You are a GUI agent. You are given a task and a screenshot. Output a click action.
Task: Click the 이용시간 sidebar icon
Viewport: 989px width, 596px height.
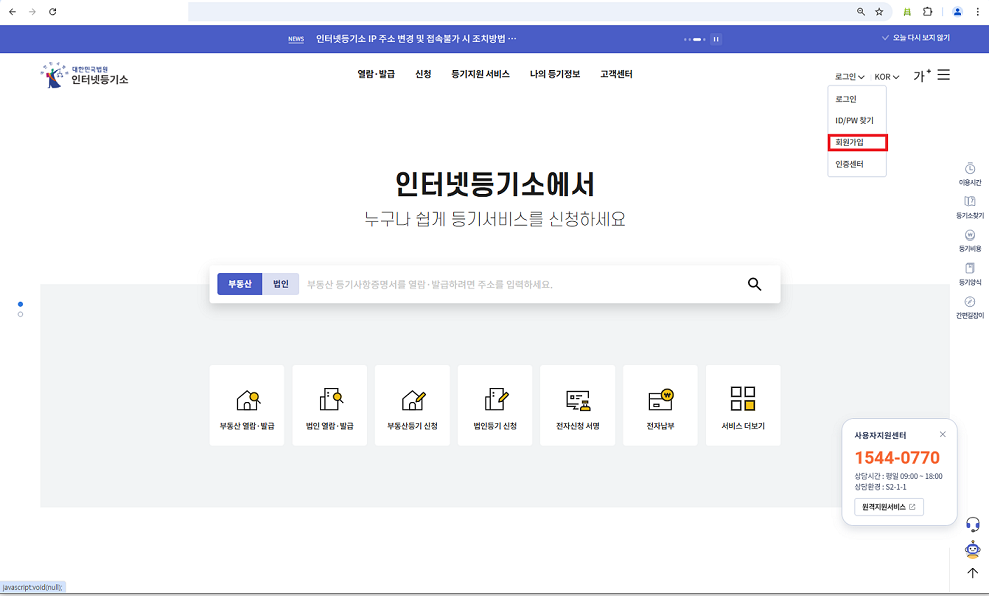click(x=970, y=173)
